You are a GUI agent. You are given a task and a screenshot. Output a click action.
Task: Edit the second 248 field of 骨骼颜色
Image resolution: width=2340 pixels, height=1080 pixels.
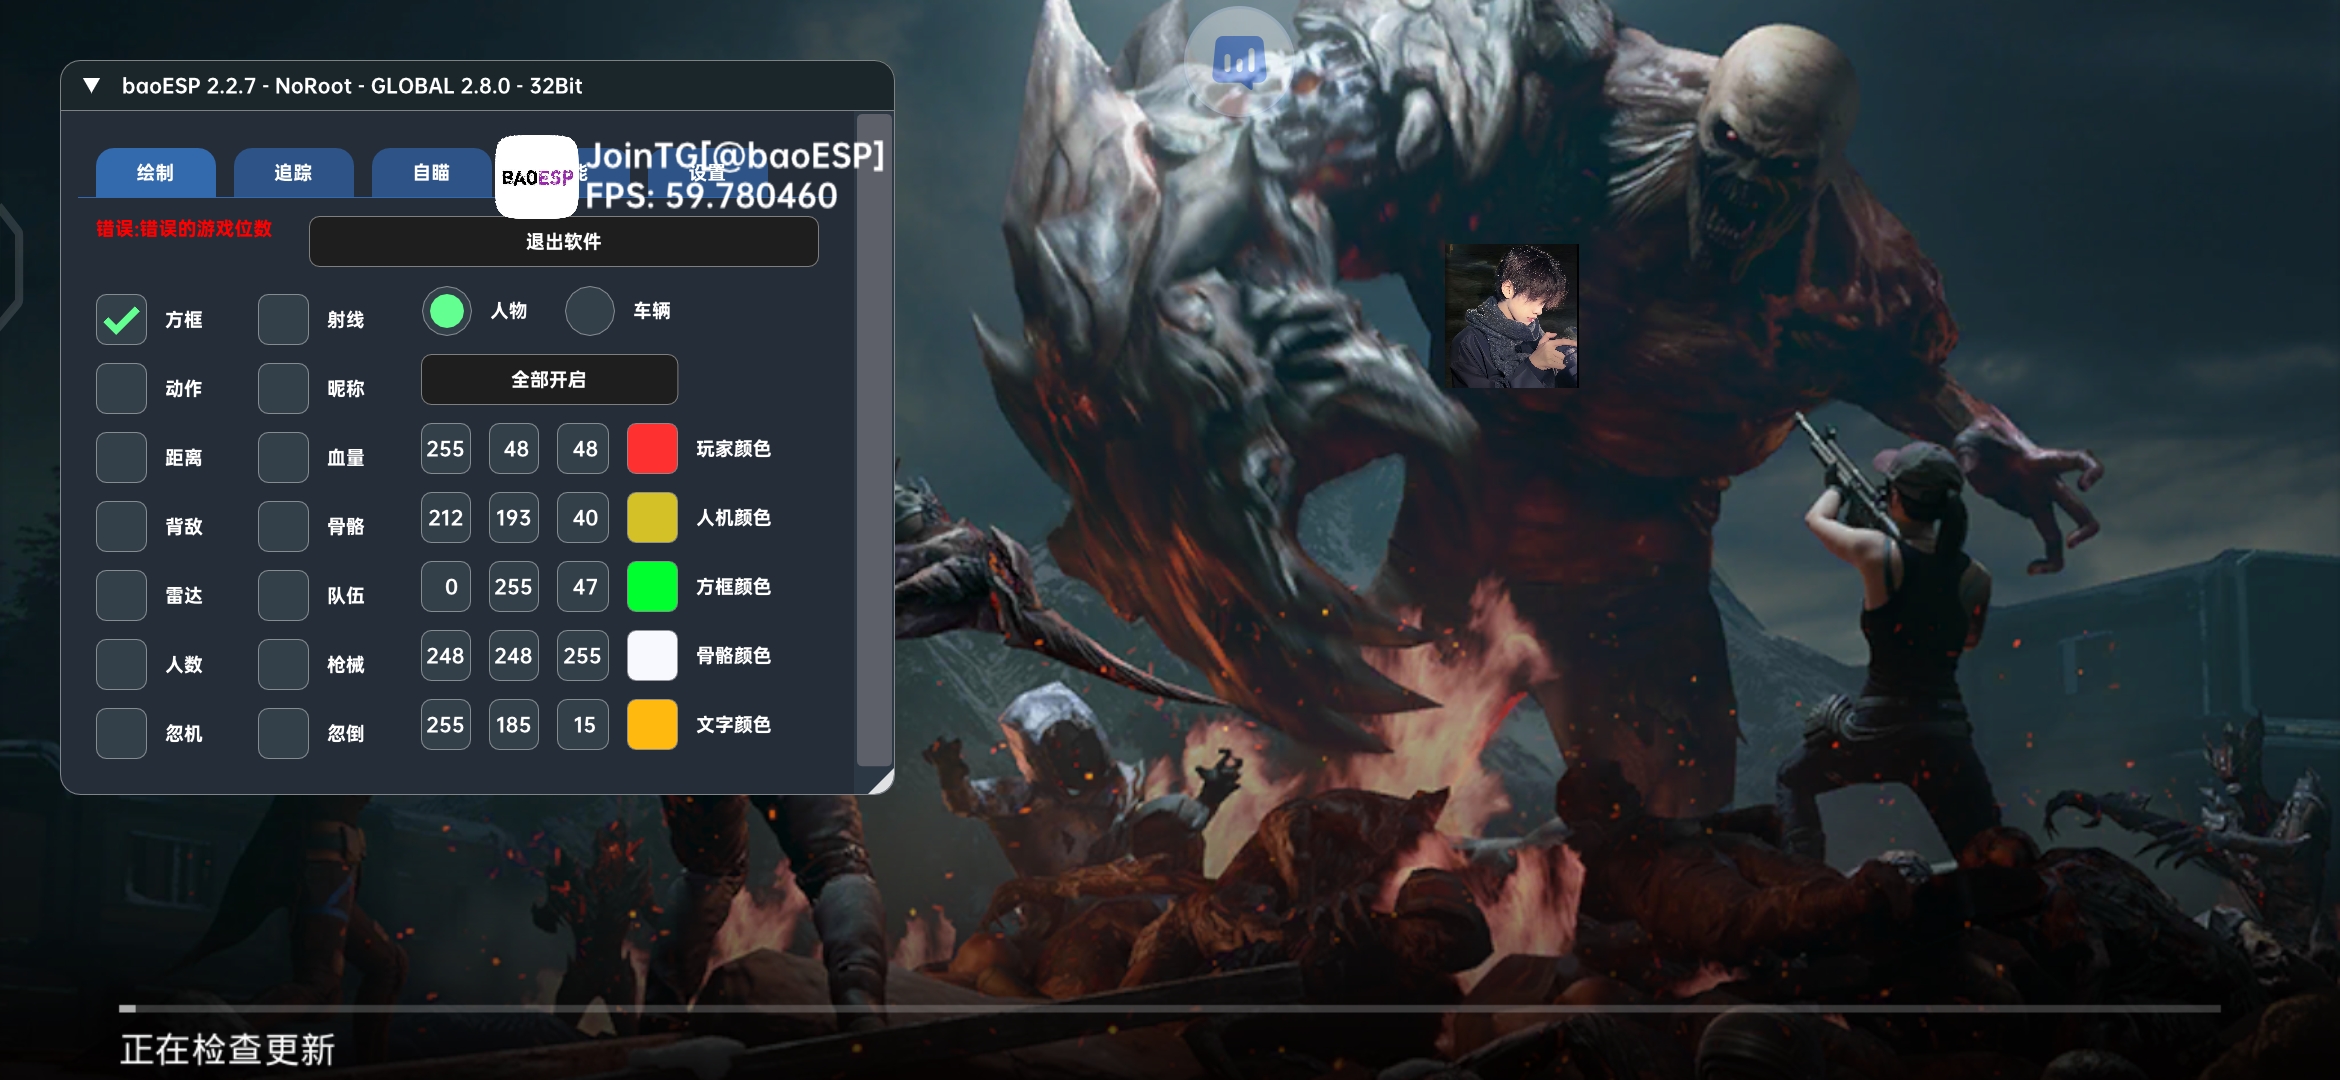point(515,656)
